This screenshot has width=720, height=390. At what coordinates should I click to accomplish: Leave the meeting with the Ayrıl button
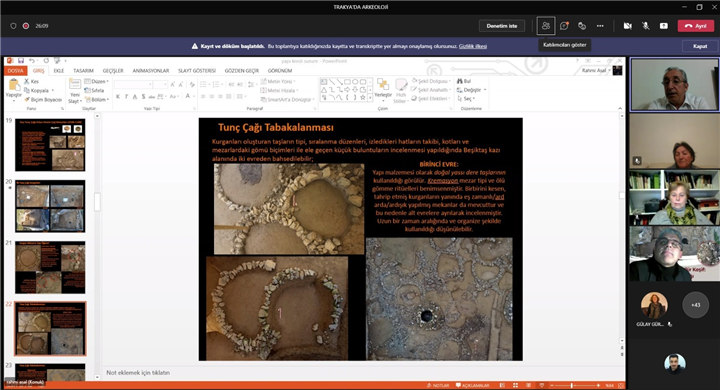pos(696,26)
